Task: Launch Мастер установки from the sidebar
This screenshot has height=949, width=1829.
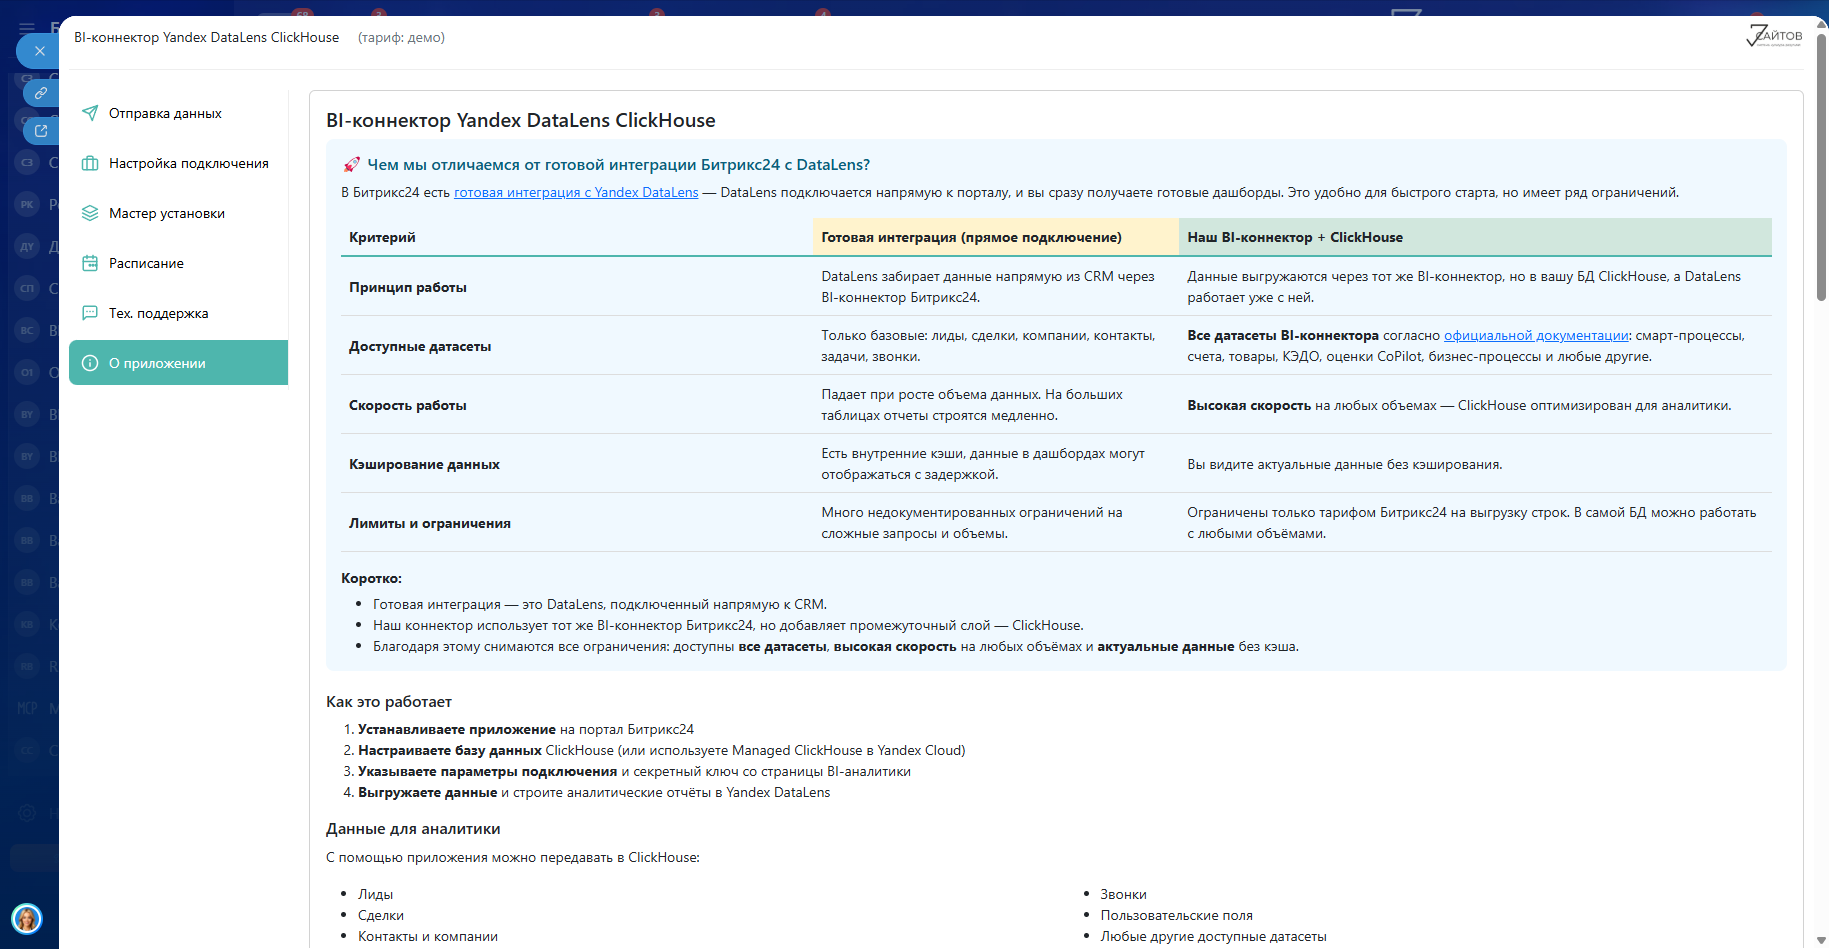Action: [x=178, y=213]
